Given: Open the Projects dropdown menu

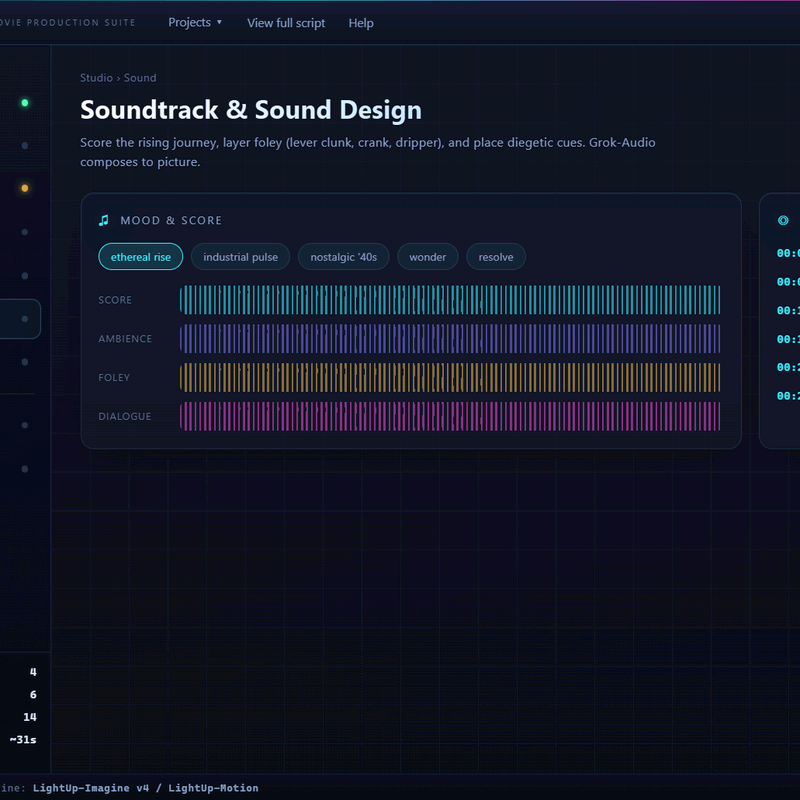Looking at the screenshot, I should [x=194, y=22].
